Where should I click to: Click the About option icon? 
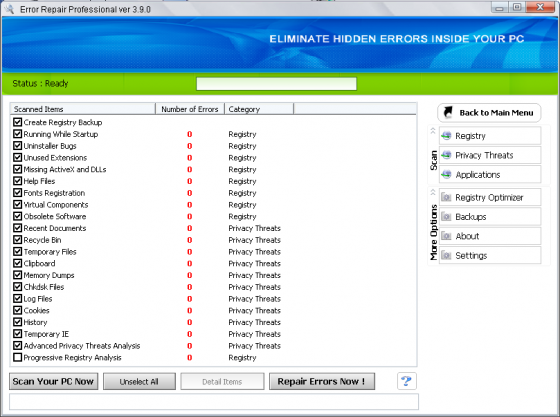click(x=446, y=236)
